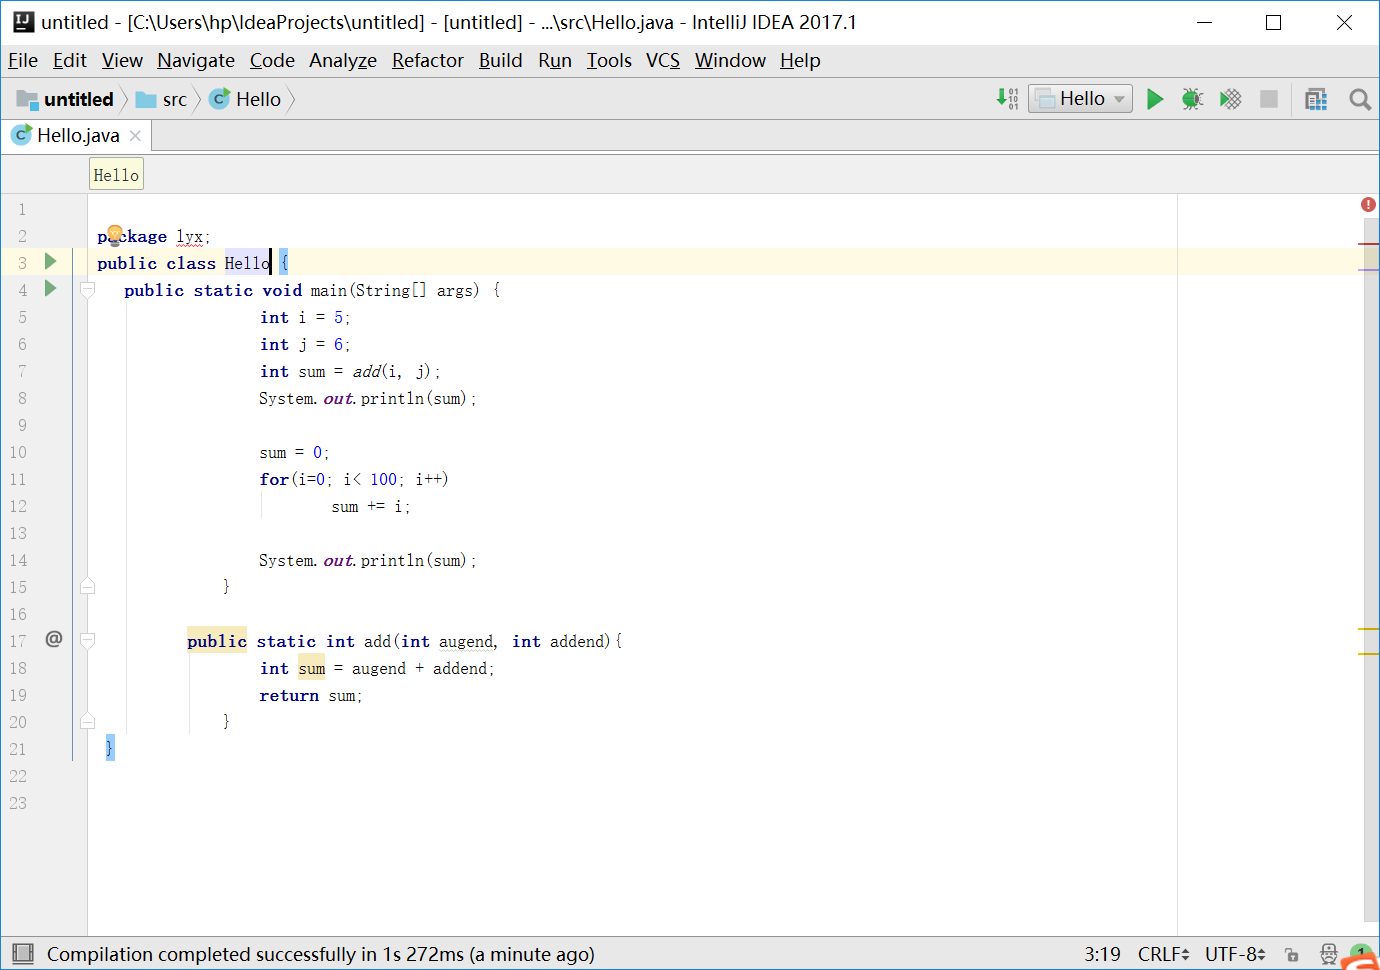
Task: Click the intention light bulb on line 2
Action: [114, 234]
